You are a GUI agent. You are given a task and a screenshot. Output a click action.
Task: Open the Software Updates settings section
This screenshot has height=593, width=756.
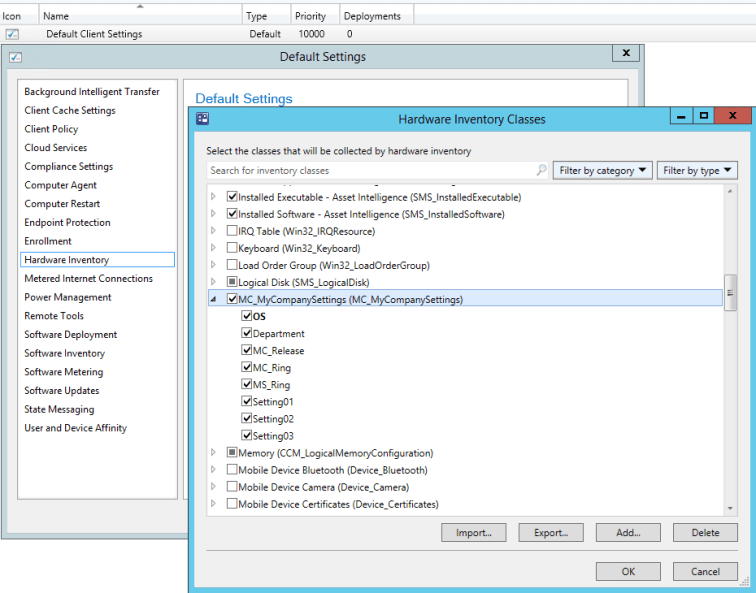point(61,390)
